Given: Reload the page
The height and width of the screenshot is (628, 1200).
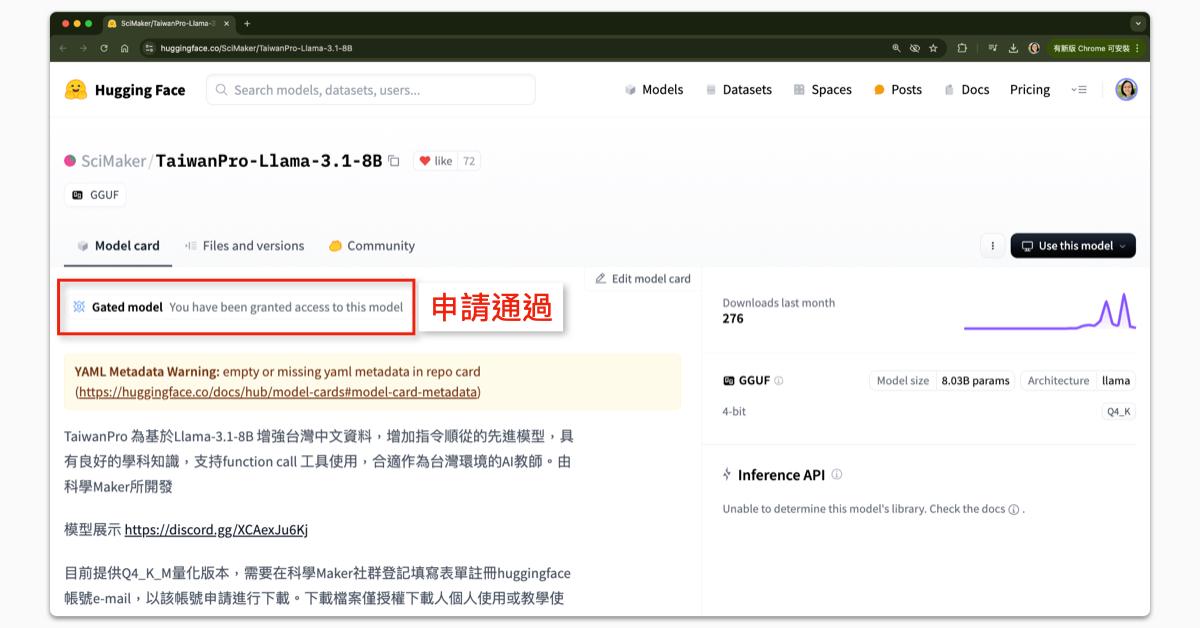Looking at the screenshot, I should 104,48.
